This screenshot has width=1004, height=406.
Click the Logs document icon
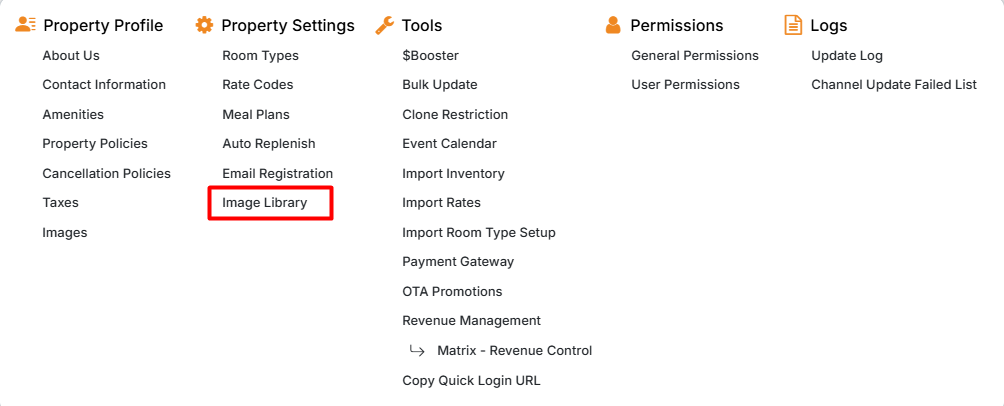pos(793,25)
